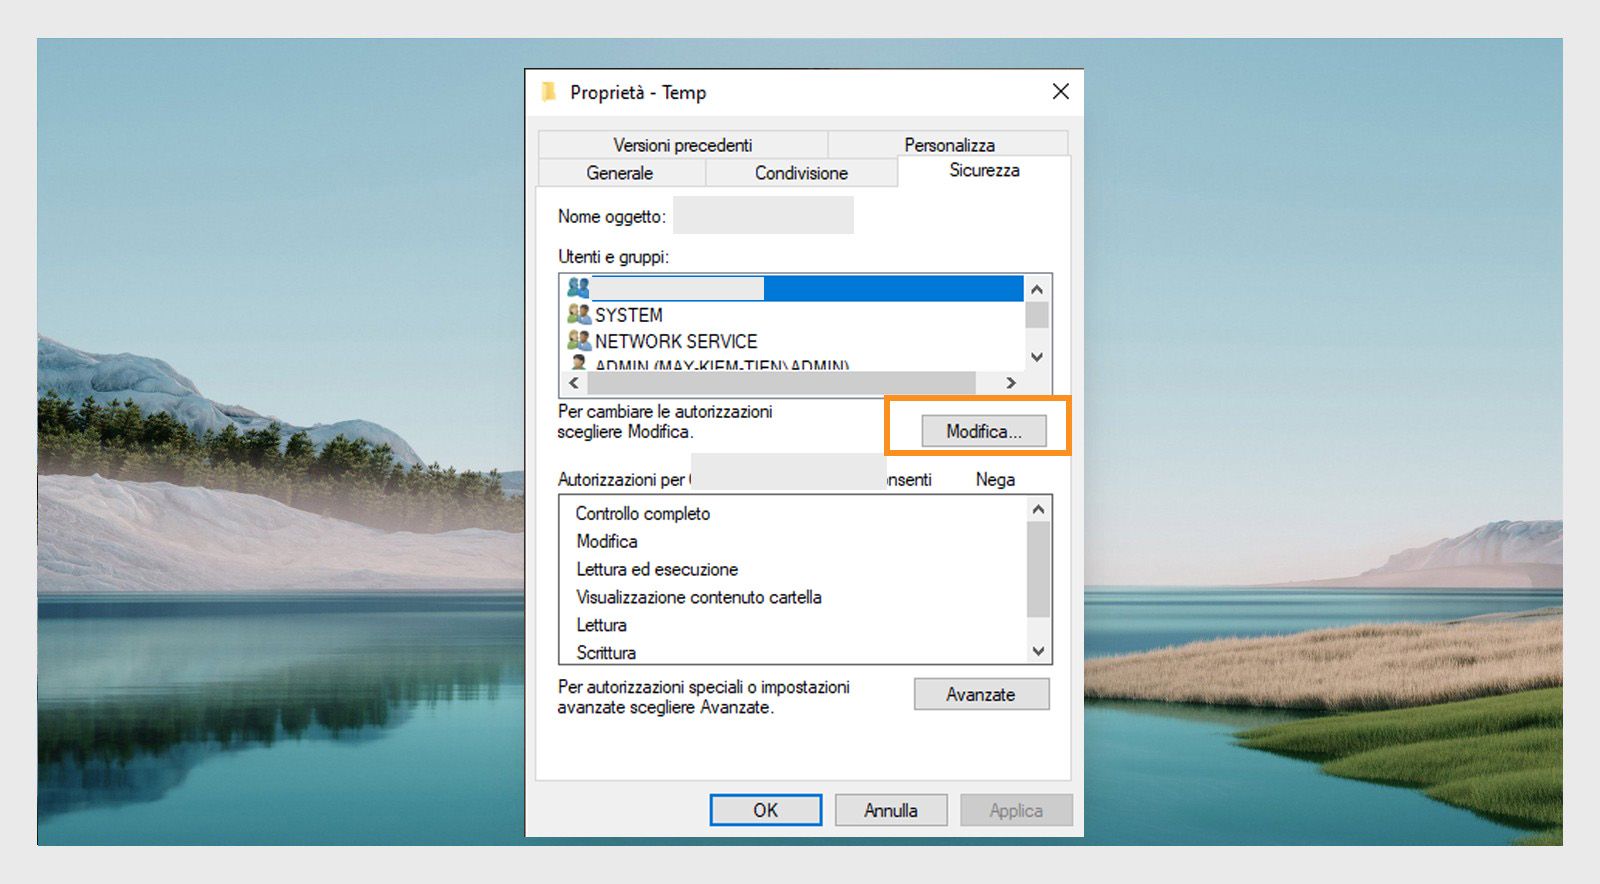
Task: Click the Lettura ed esecuzione permission
Action: pos(657,569)
